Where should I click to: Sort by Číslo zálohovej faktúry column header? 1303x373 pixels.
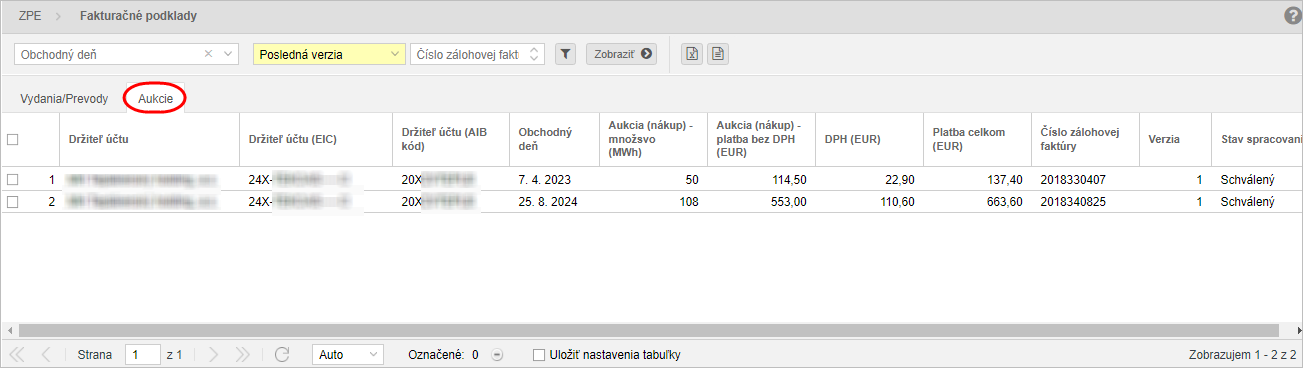[1085, 140]
